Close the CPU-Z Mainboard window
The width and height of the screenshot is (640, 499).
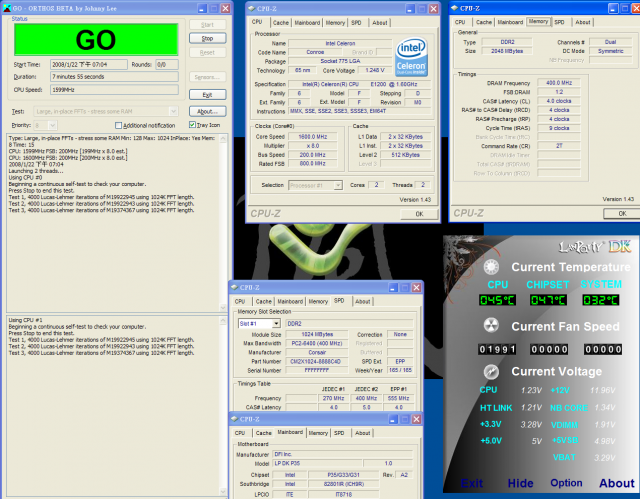[x=416, y=419]
